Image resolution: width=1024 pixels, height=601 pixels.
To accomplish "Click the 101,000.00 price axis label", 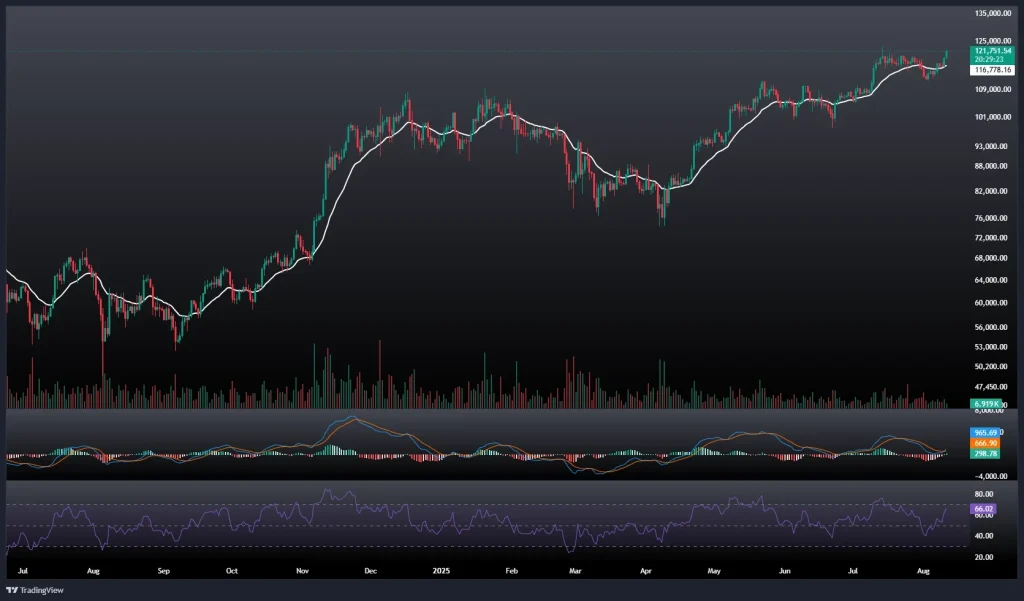I will (994, 117).
